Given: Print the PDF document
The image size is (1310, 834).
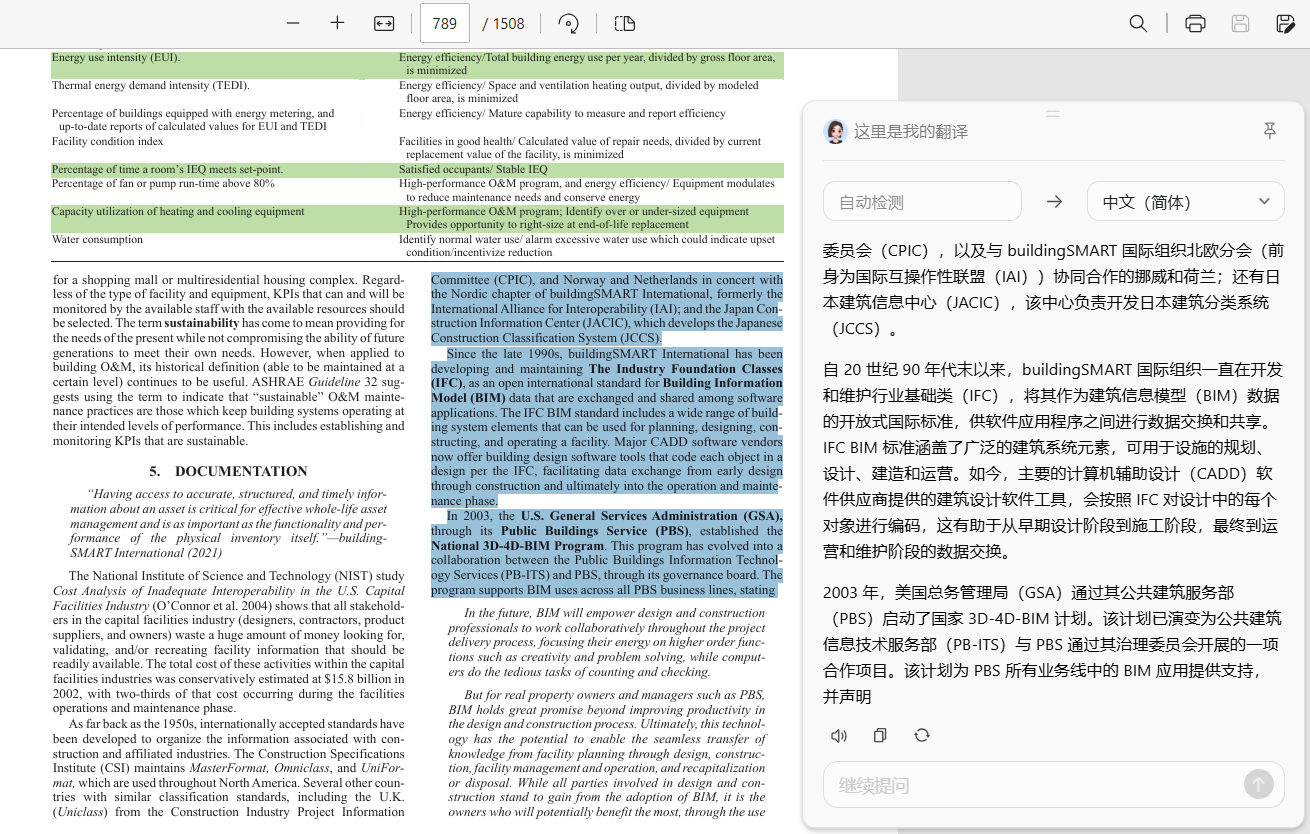Looking at the screenshot, I should (x=1195, y=23).
